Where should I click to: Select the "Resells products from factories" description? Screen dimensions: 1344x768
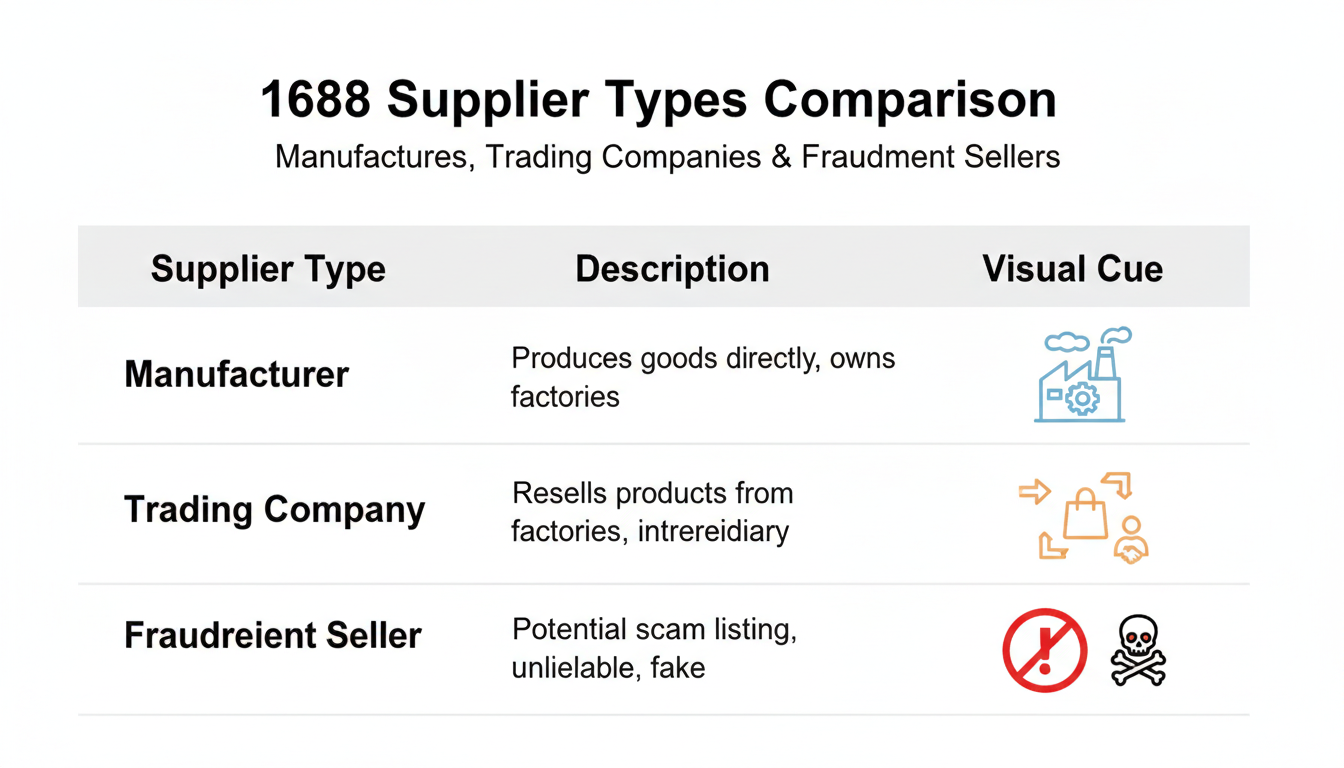pos(651,511)
